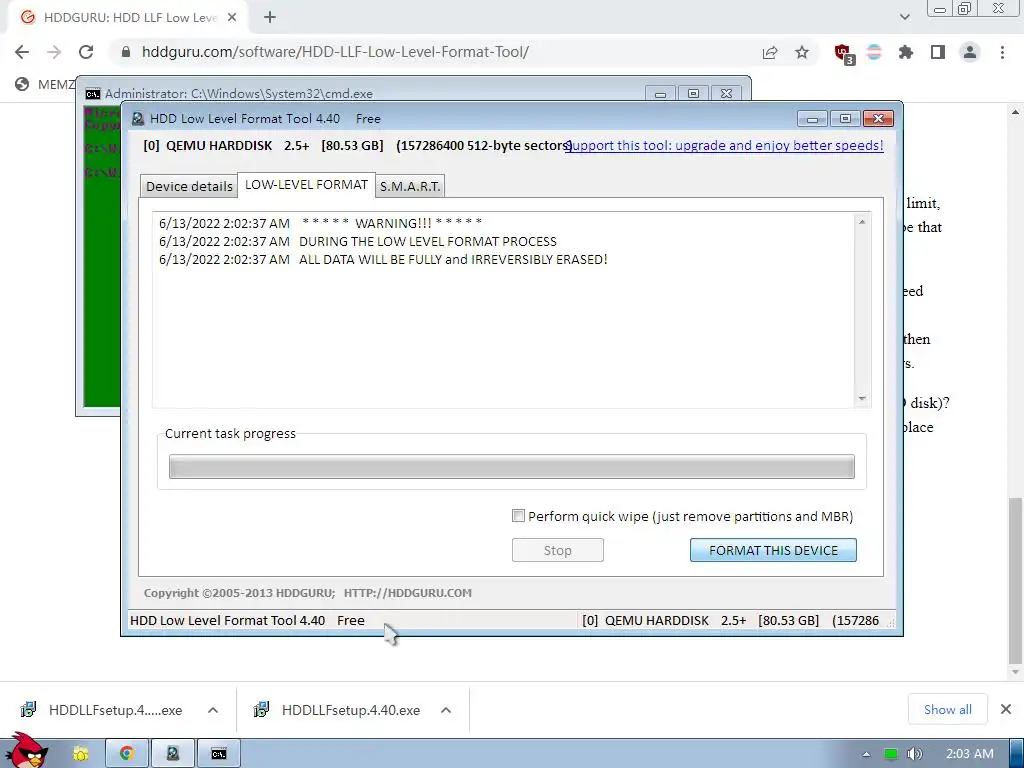
Task: Minimize the cmd.exe window
Action: pos(660,94)
